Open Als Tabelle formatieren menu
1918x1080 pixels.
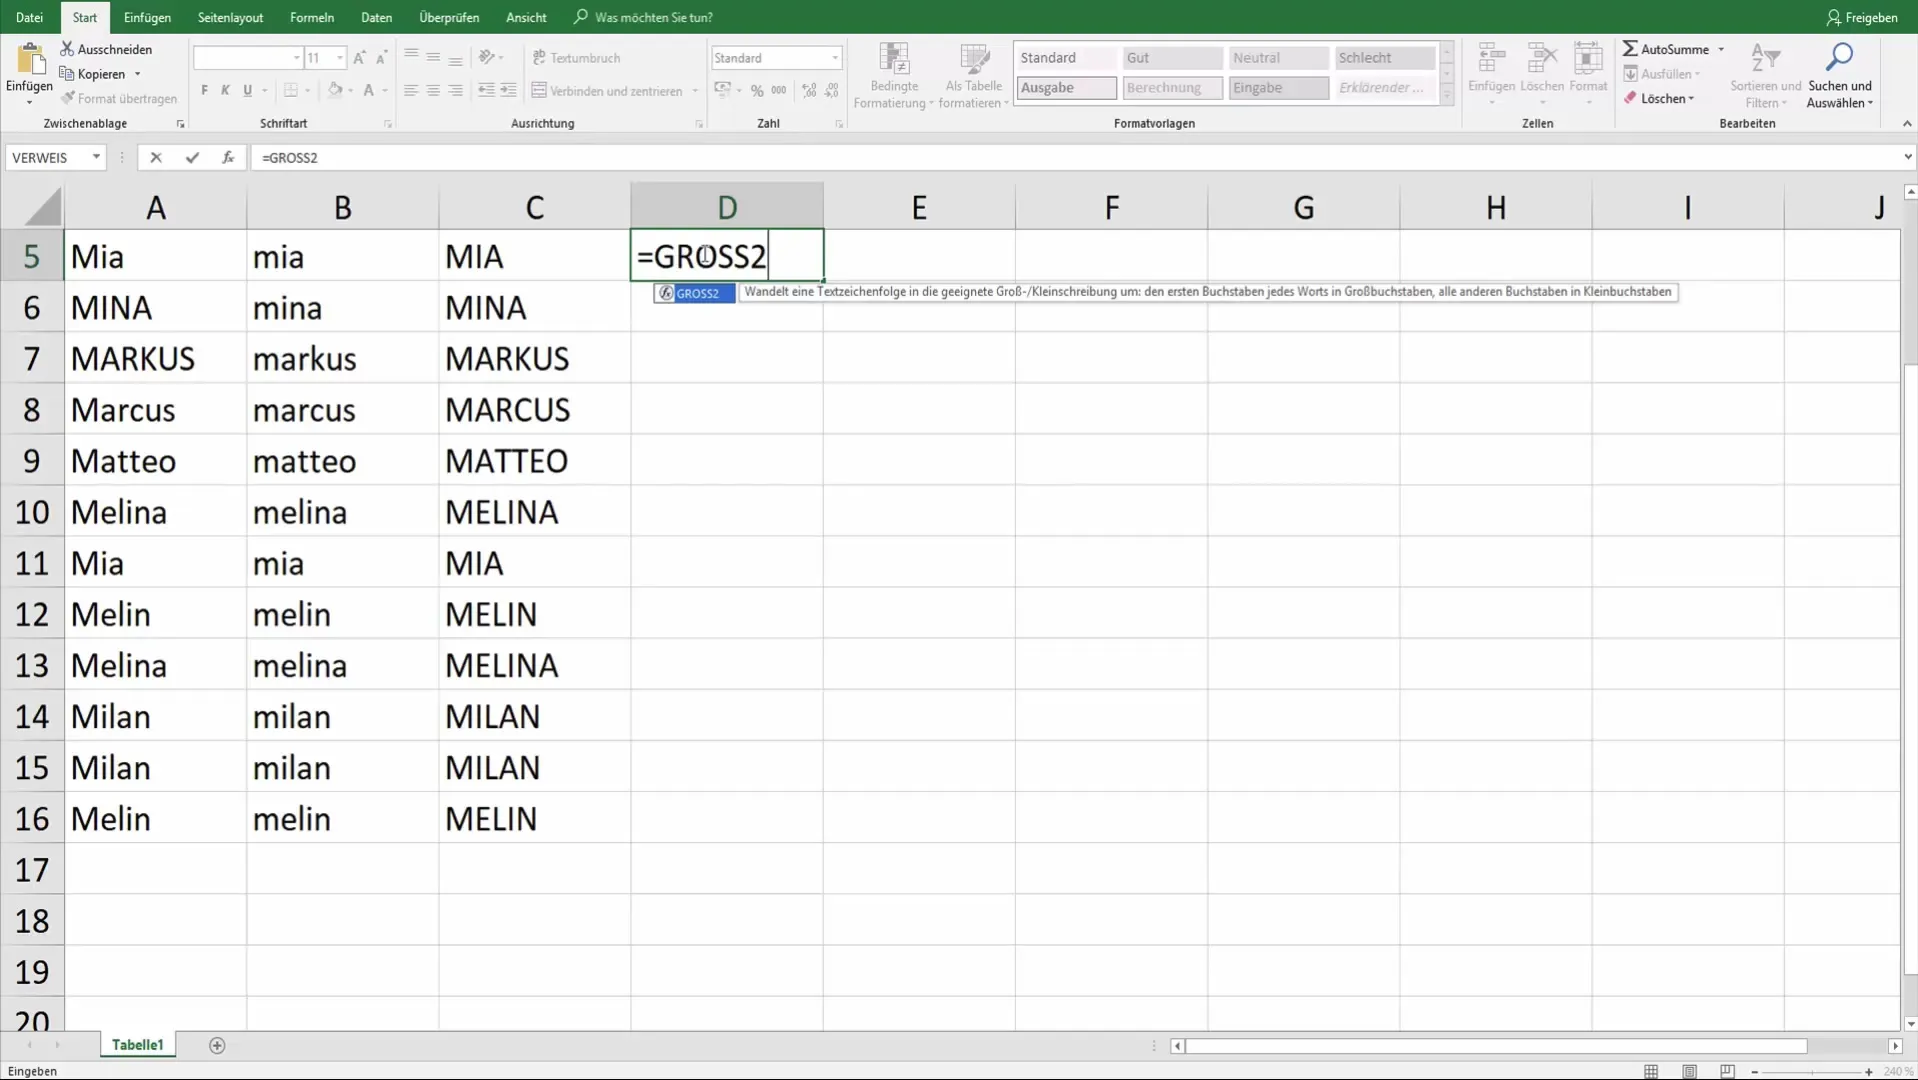pyautogui.click(x=973, y=76)
